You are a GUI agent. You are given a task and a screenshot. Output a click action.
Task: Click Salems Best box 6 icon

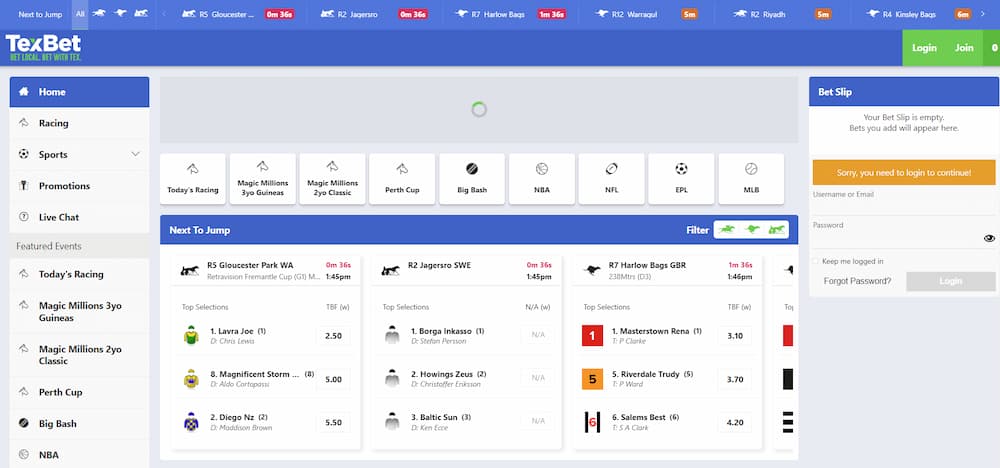point(592,422)
